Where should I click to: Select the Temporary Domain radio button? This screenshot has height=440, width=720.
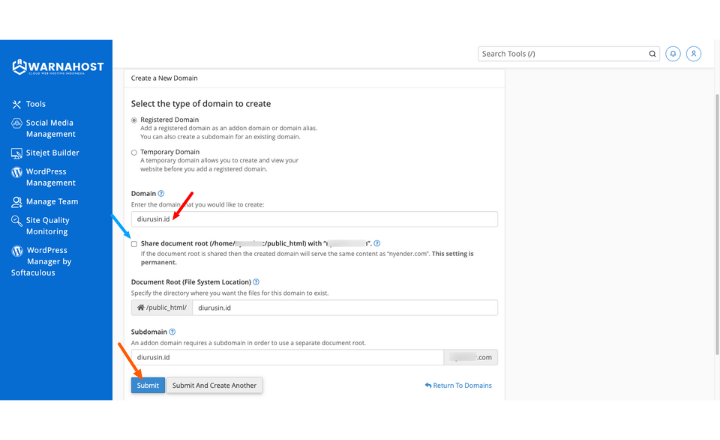point(134,153)
